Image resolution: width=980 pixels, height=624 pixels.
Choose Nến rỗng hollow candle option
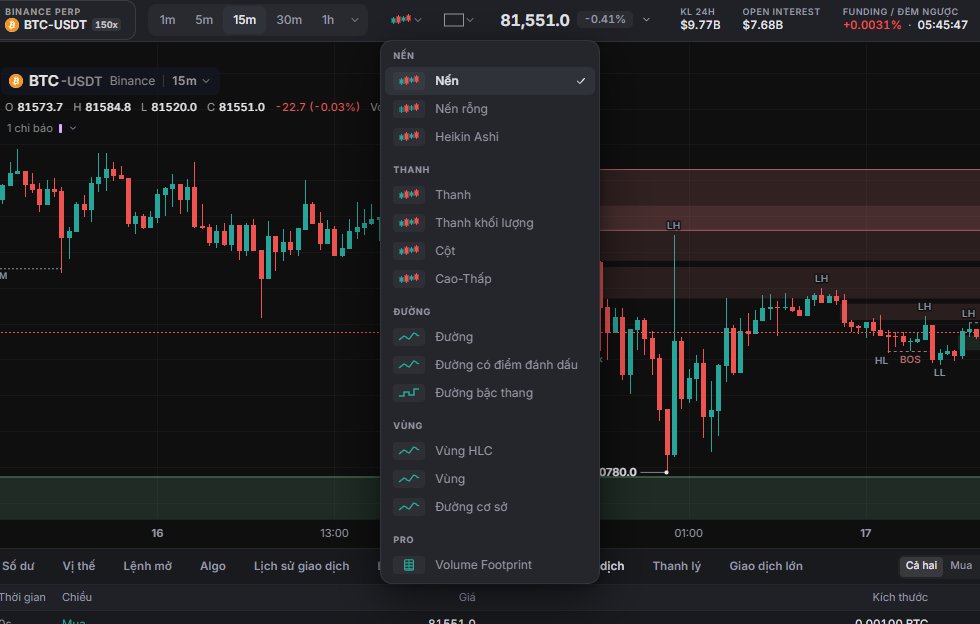tap(489, 109)
